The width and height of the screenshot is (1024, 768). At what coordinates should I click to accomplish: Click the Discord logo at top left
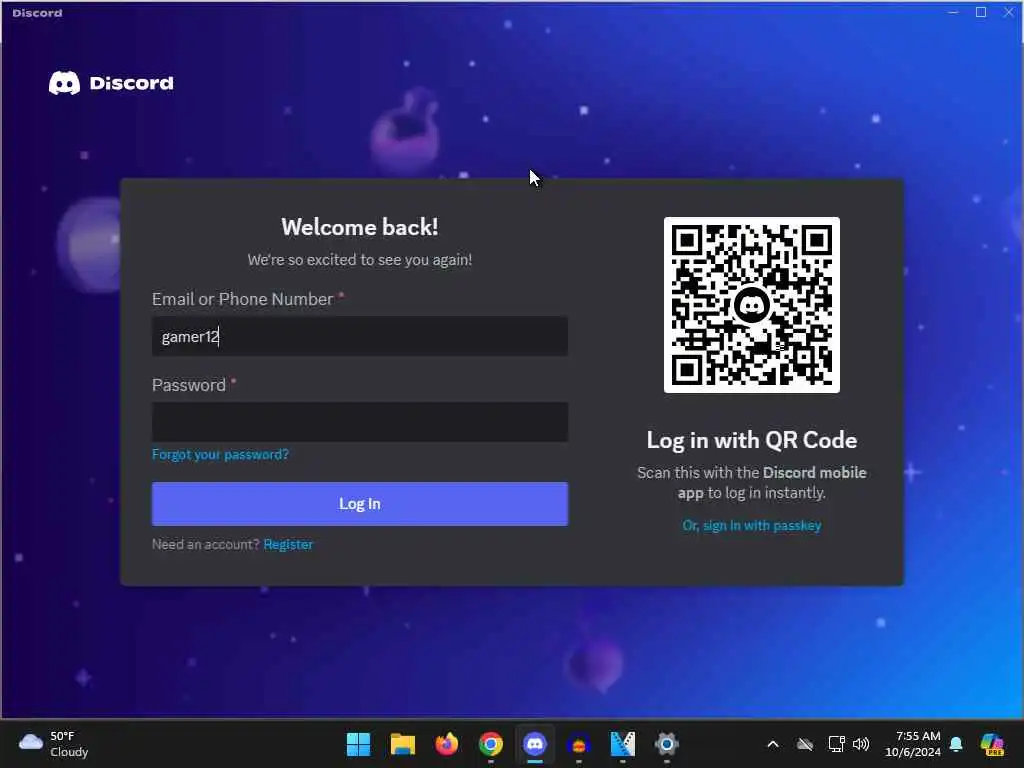[111, 83]
